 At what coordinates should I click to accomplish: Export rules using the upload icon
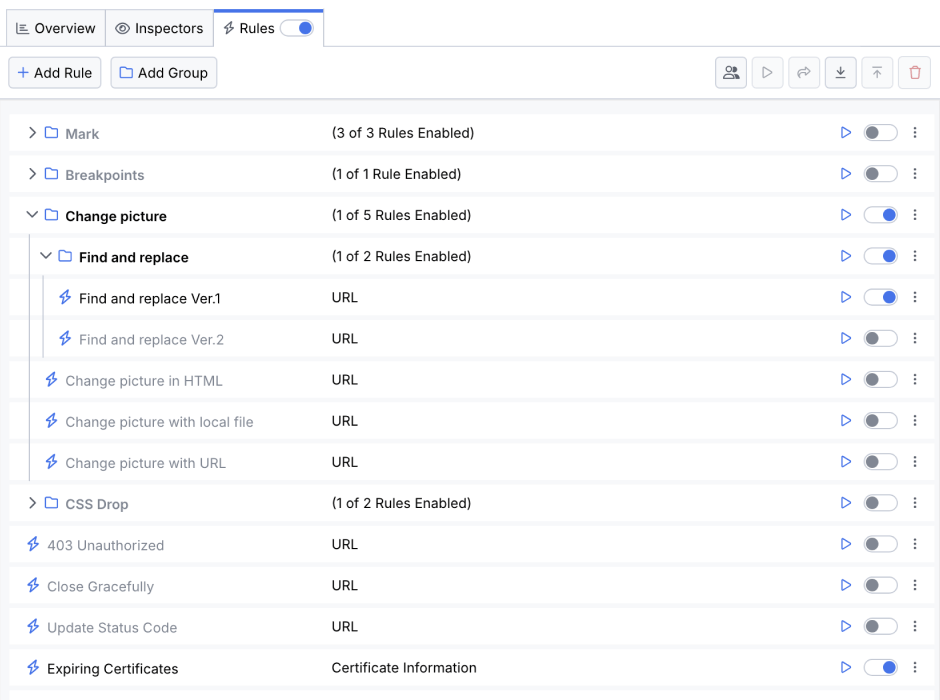877,72
